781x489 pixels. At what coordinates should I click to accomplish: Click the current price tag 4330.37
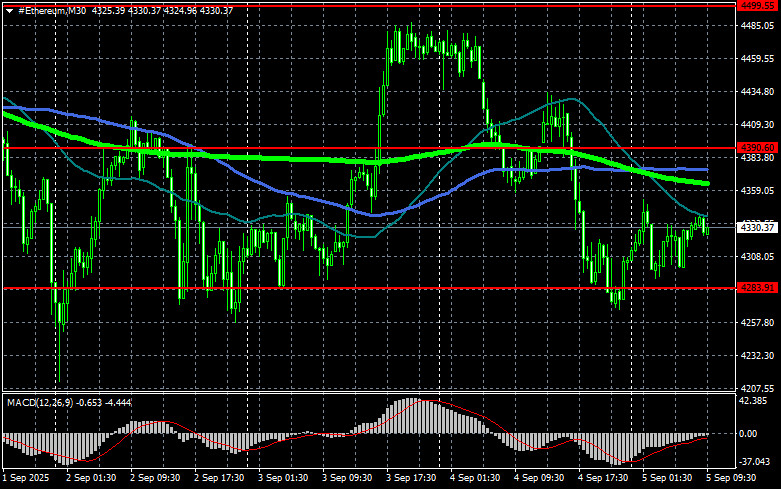pos(757,227)
